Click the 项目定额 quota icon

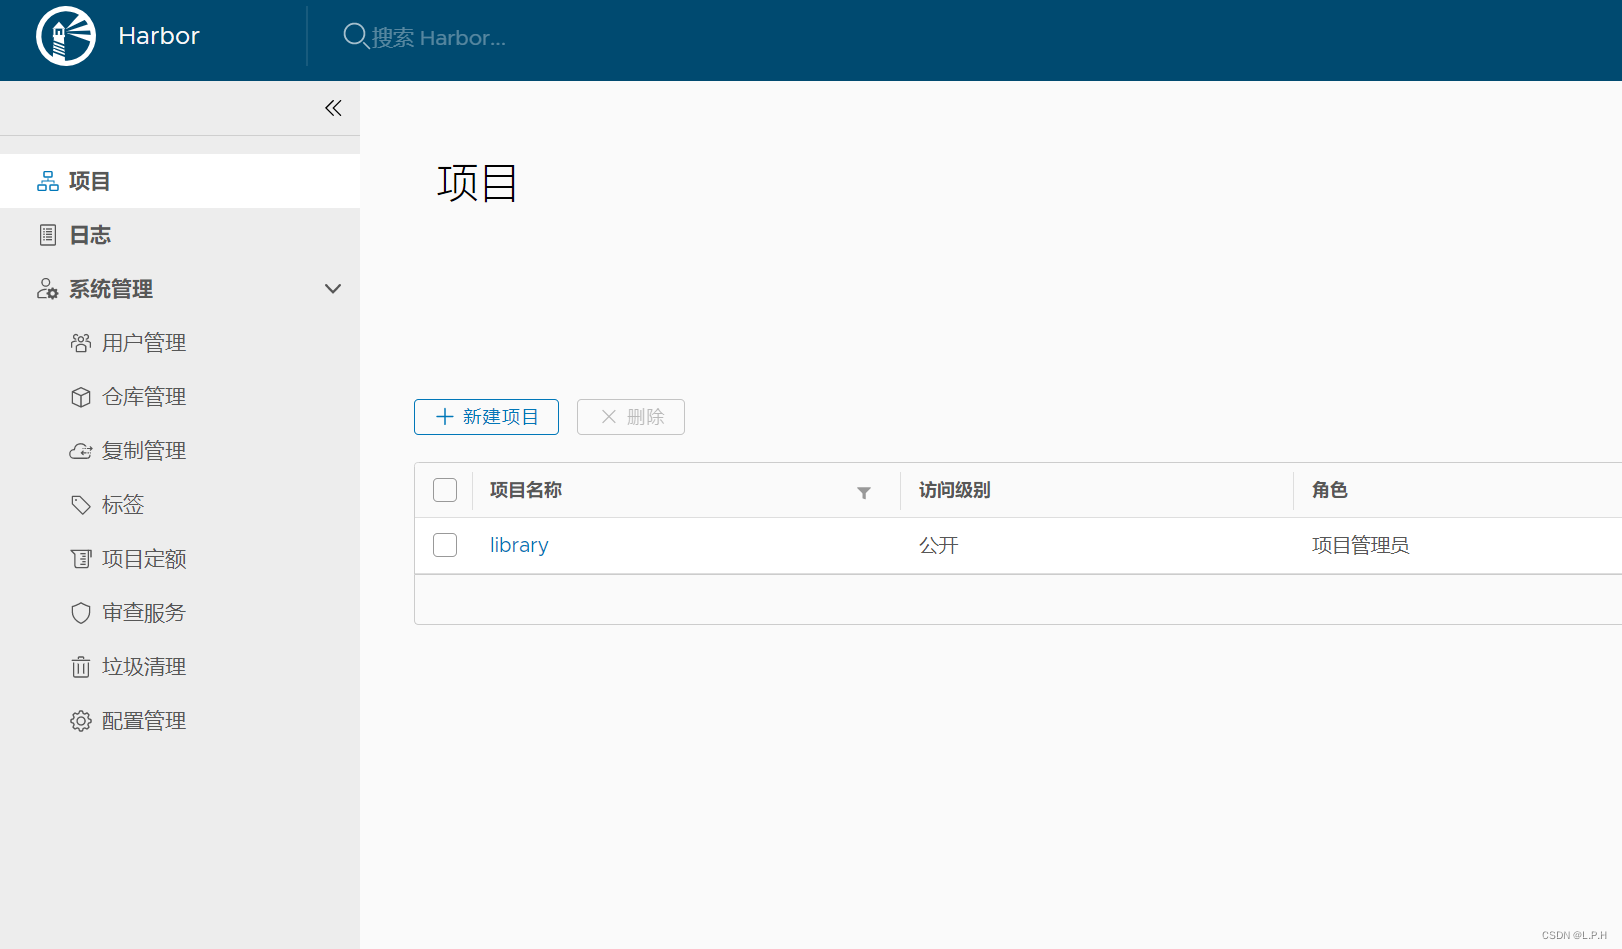(x=81, y=559)
